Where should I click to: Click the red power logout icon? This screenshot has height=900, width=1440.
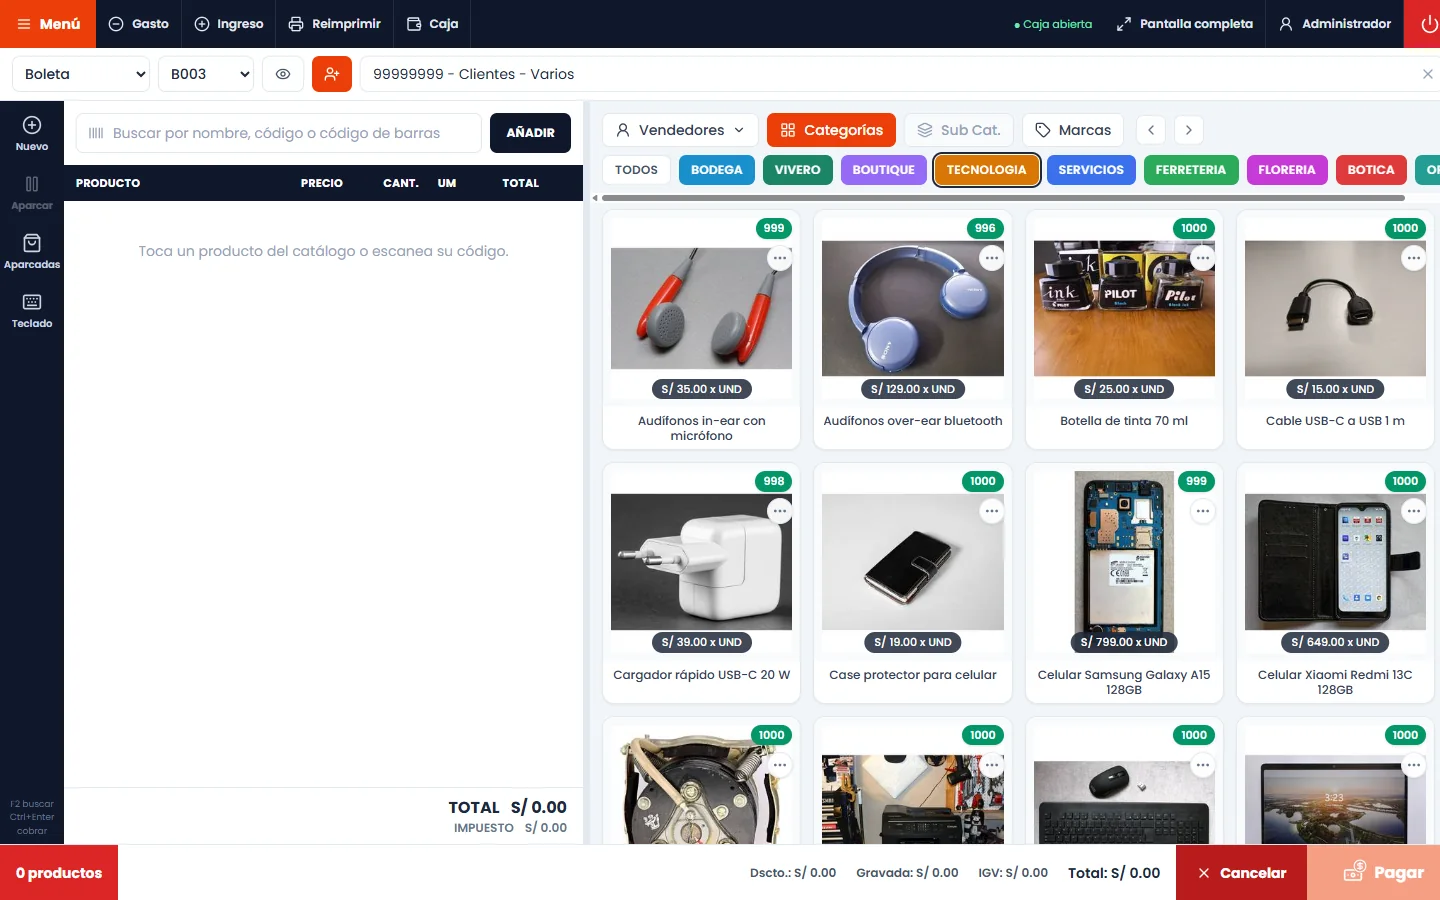coord(1422,24)
